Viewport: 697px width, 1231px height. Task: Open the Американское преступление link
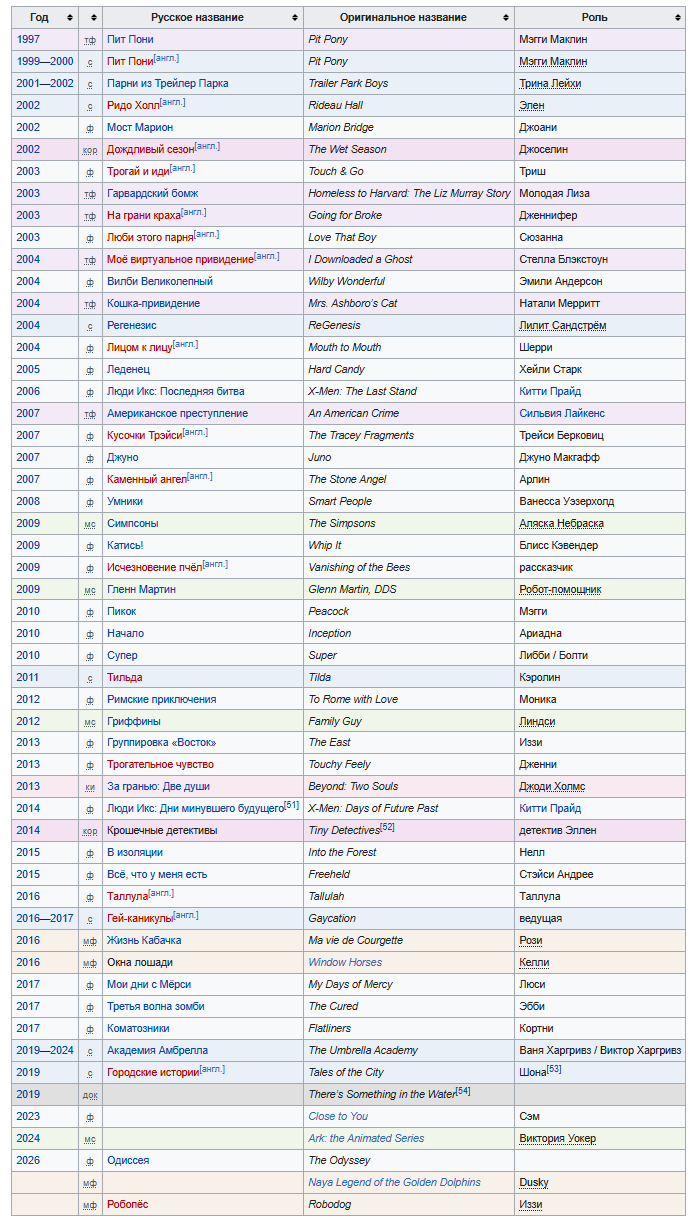(177, 414)
